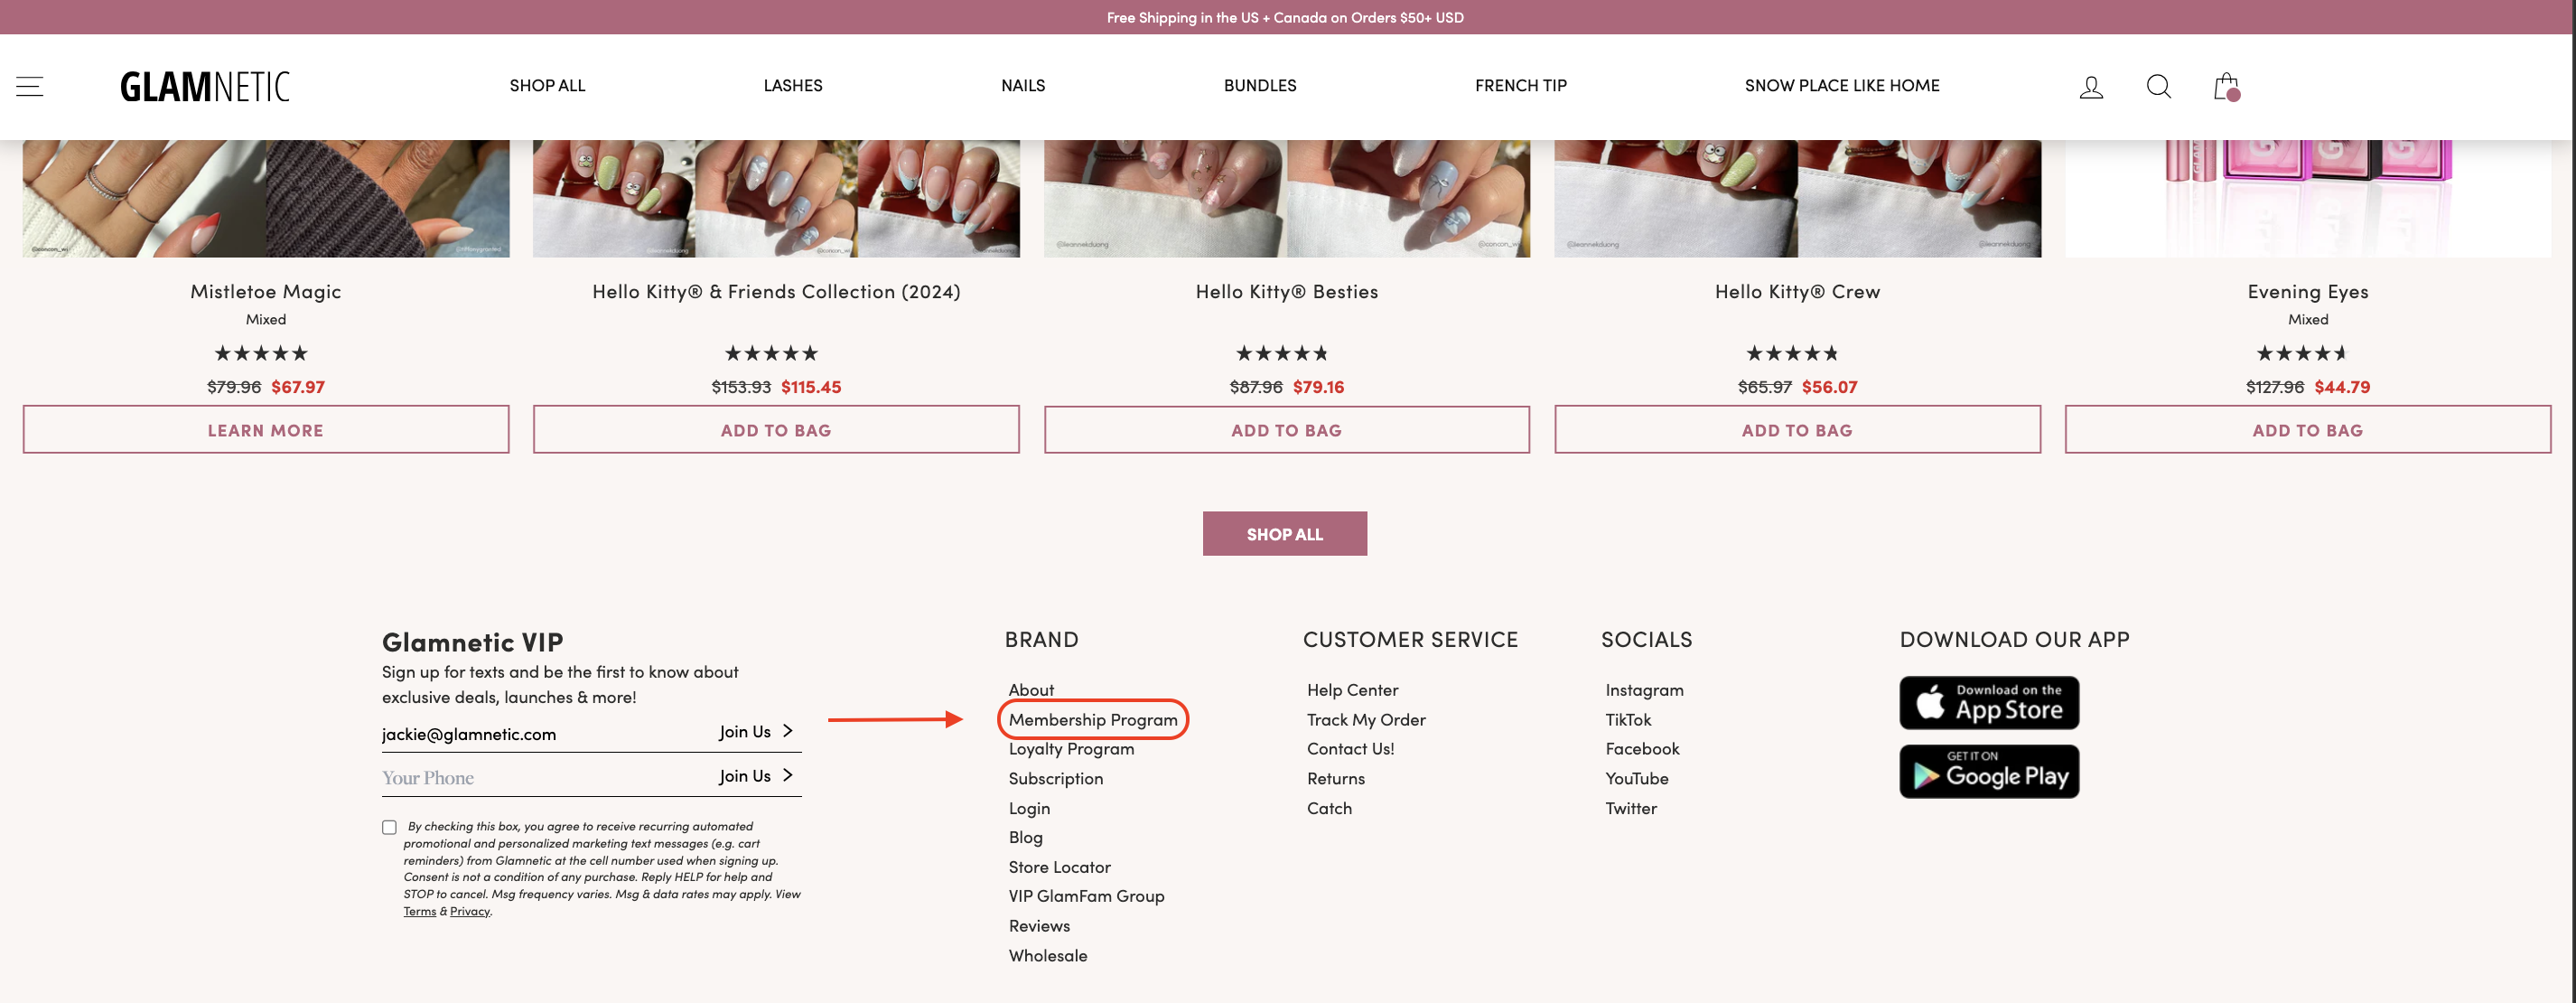Click the Your Phone input field

pos(545,778)
